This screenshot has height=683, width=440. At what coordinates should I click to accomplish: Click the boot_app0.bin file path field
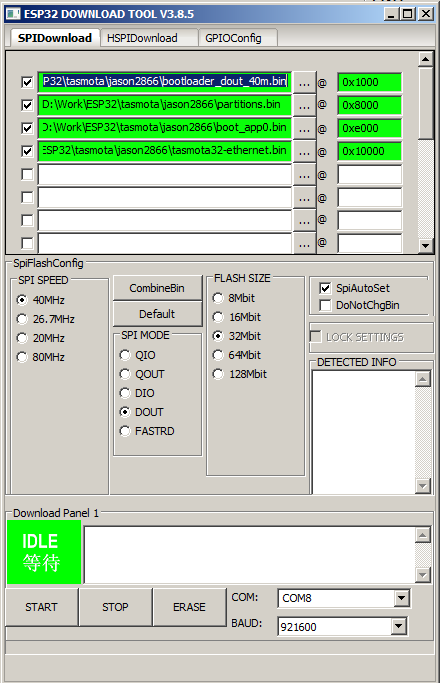[165, 128]
